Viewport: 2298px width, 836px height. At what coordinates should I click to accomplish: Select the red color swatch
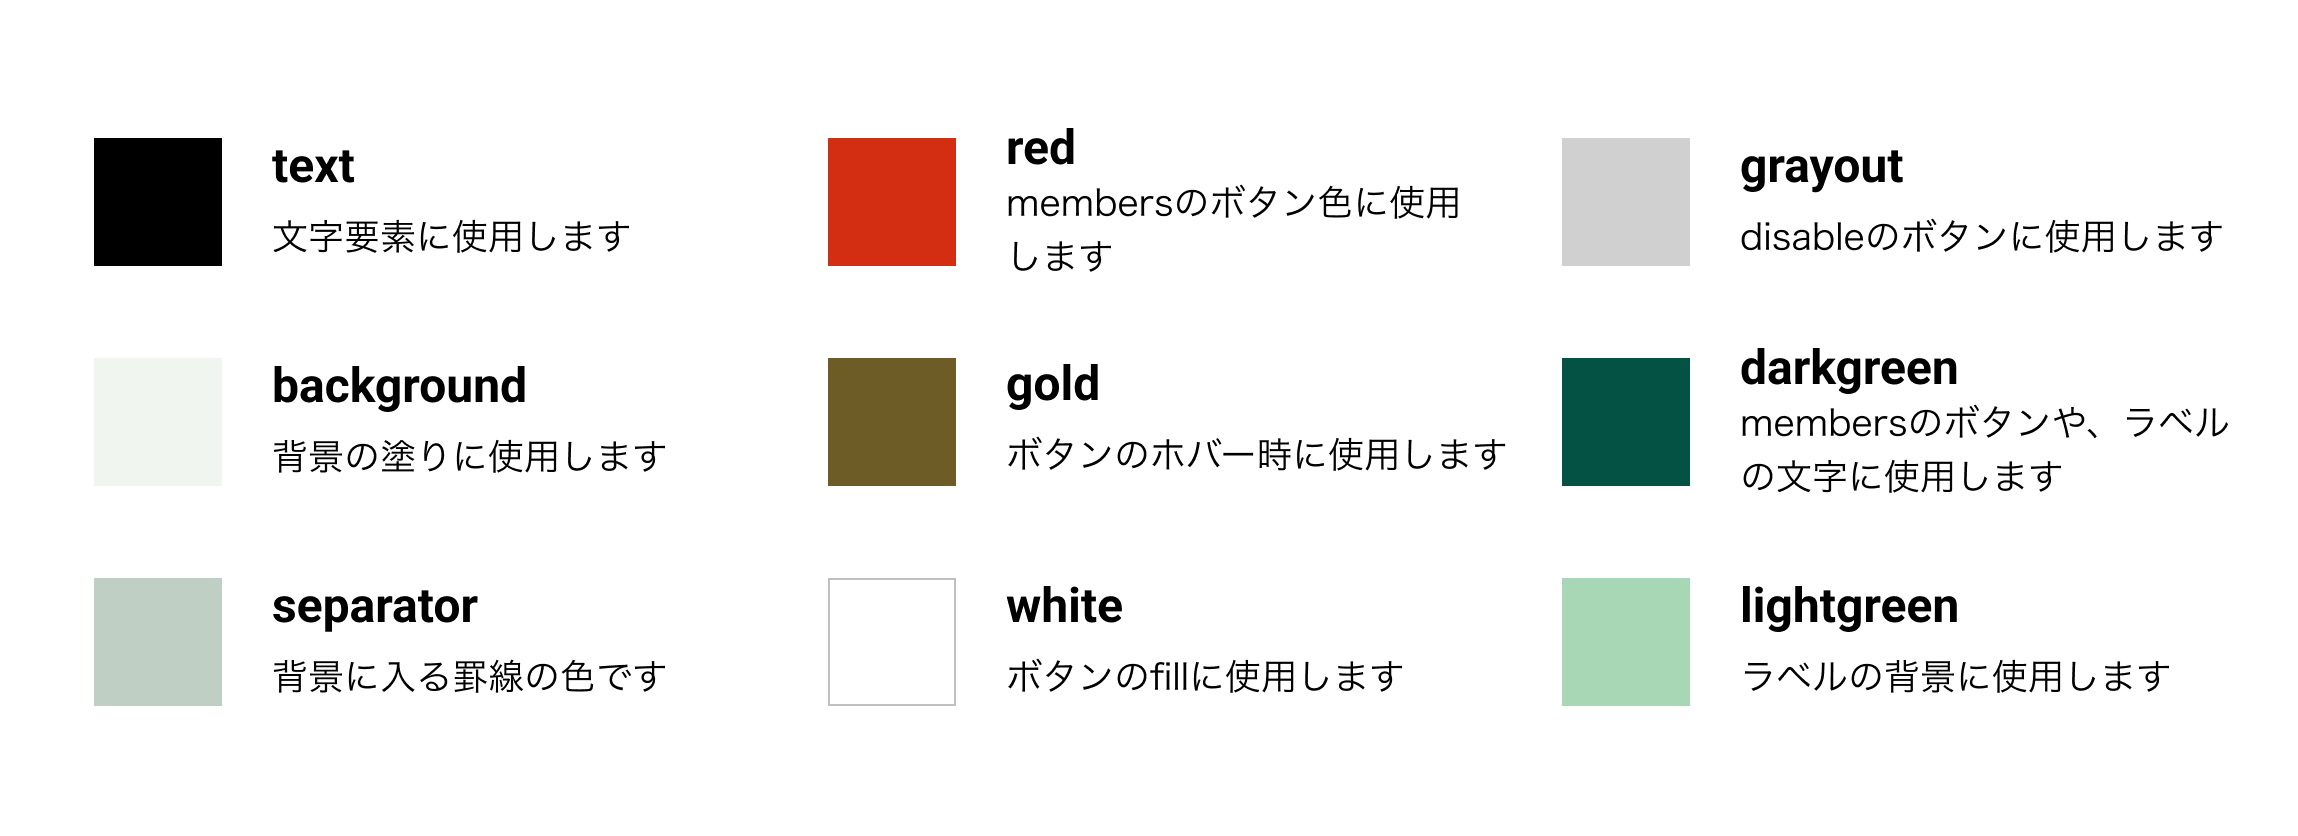click(x=891, y=202)
